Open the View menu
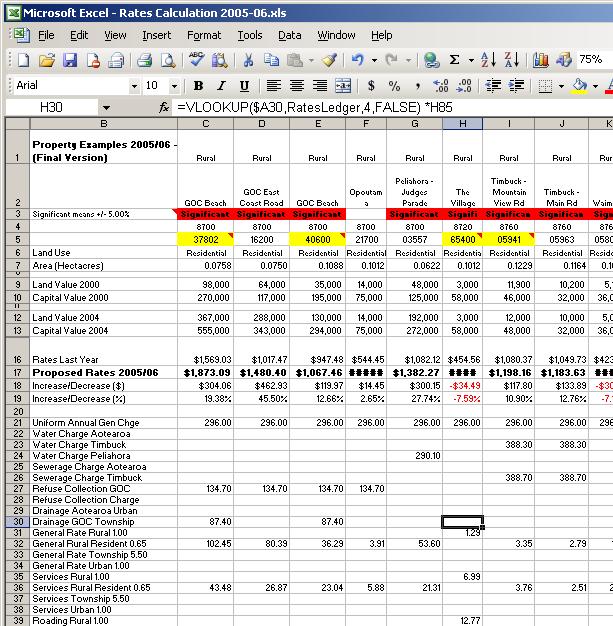 (115, 36)
